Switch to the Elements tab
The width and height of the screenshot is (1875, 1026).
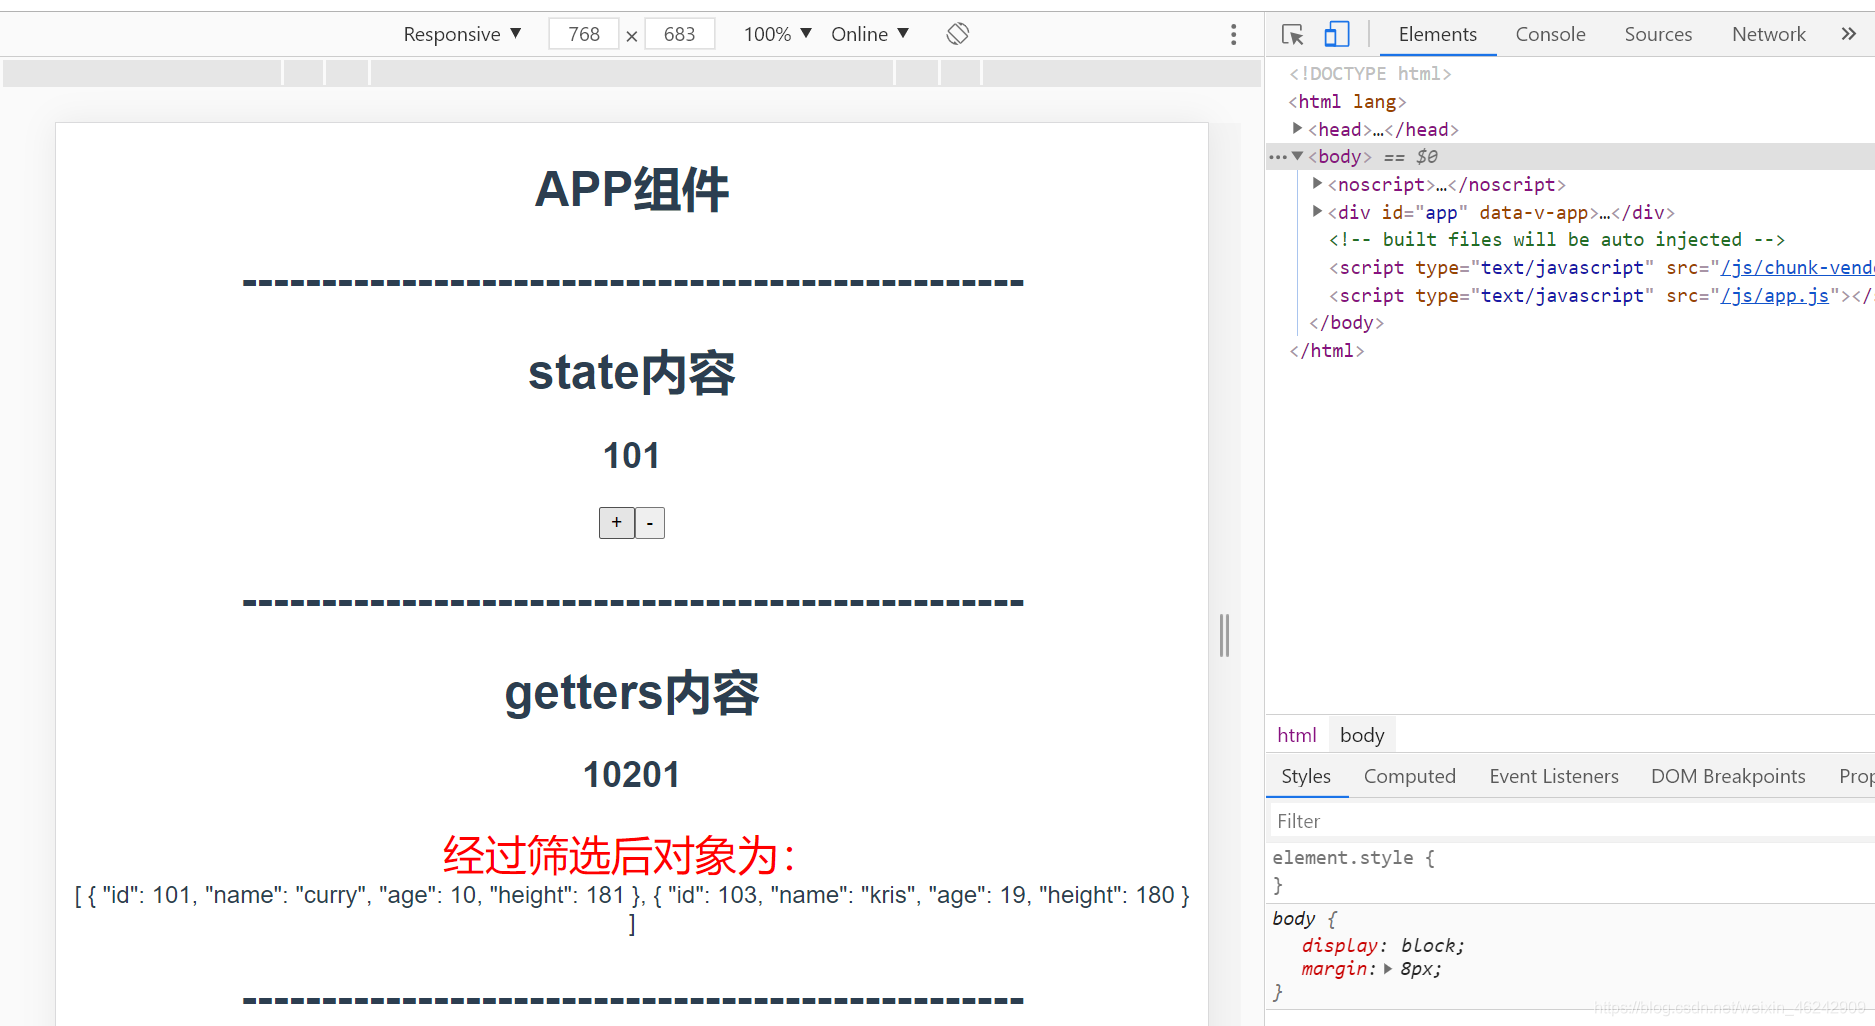pyautogui.click(x=1437, y=34)
